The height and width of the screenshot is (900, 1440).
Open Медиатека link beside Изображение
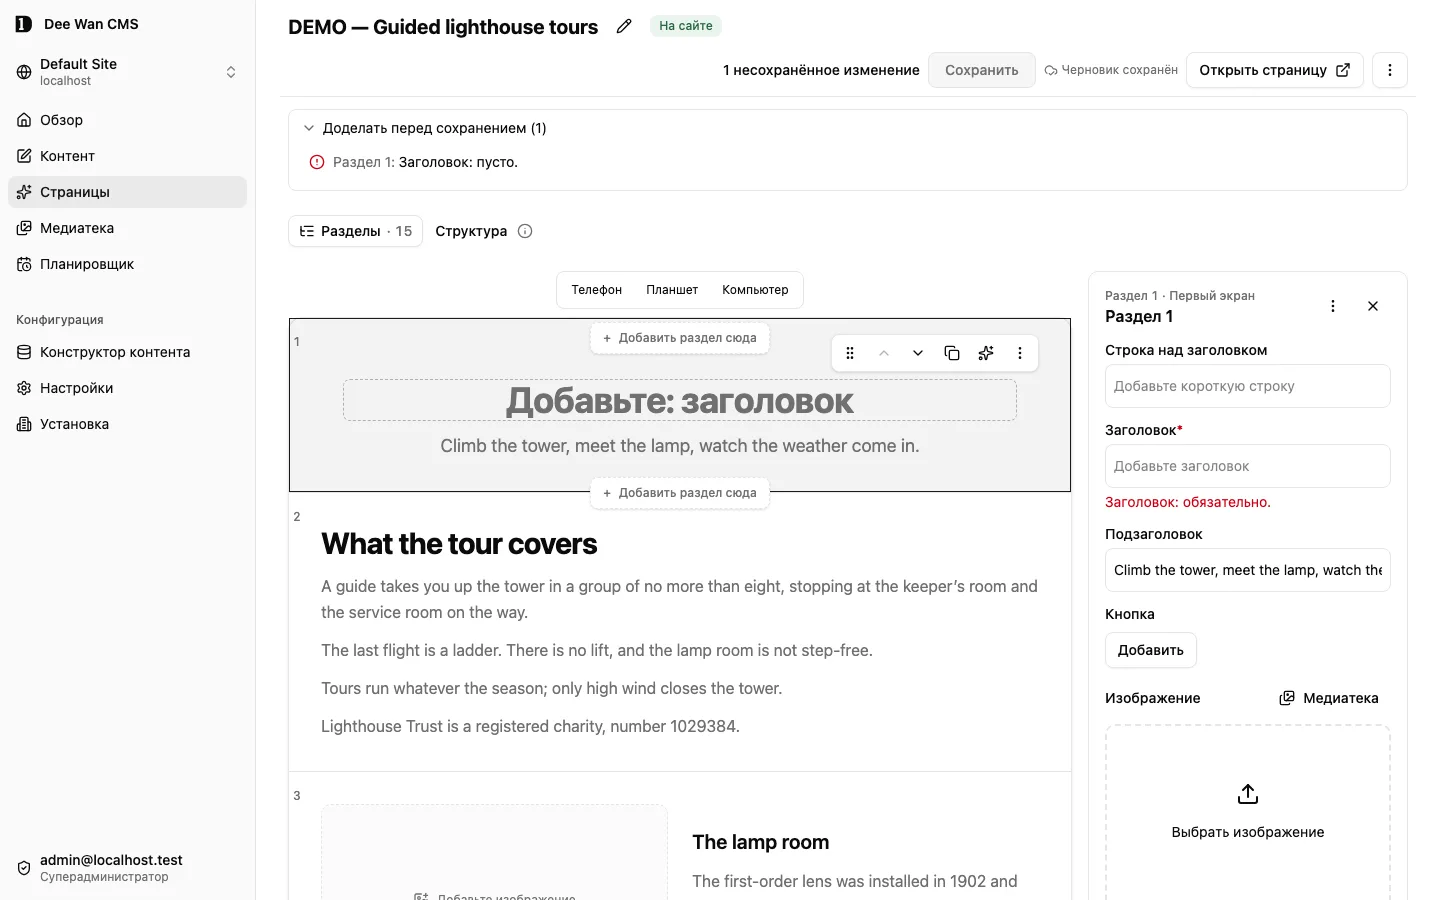pyautogui.click(x=1329, y=698)
